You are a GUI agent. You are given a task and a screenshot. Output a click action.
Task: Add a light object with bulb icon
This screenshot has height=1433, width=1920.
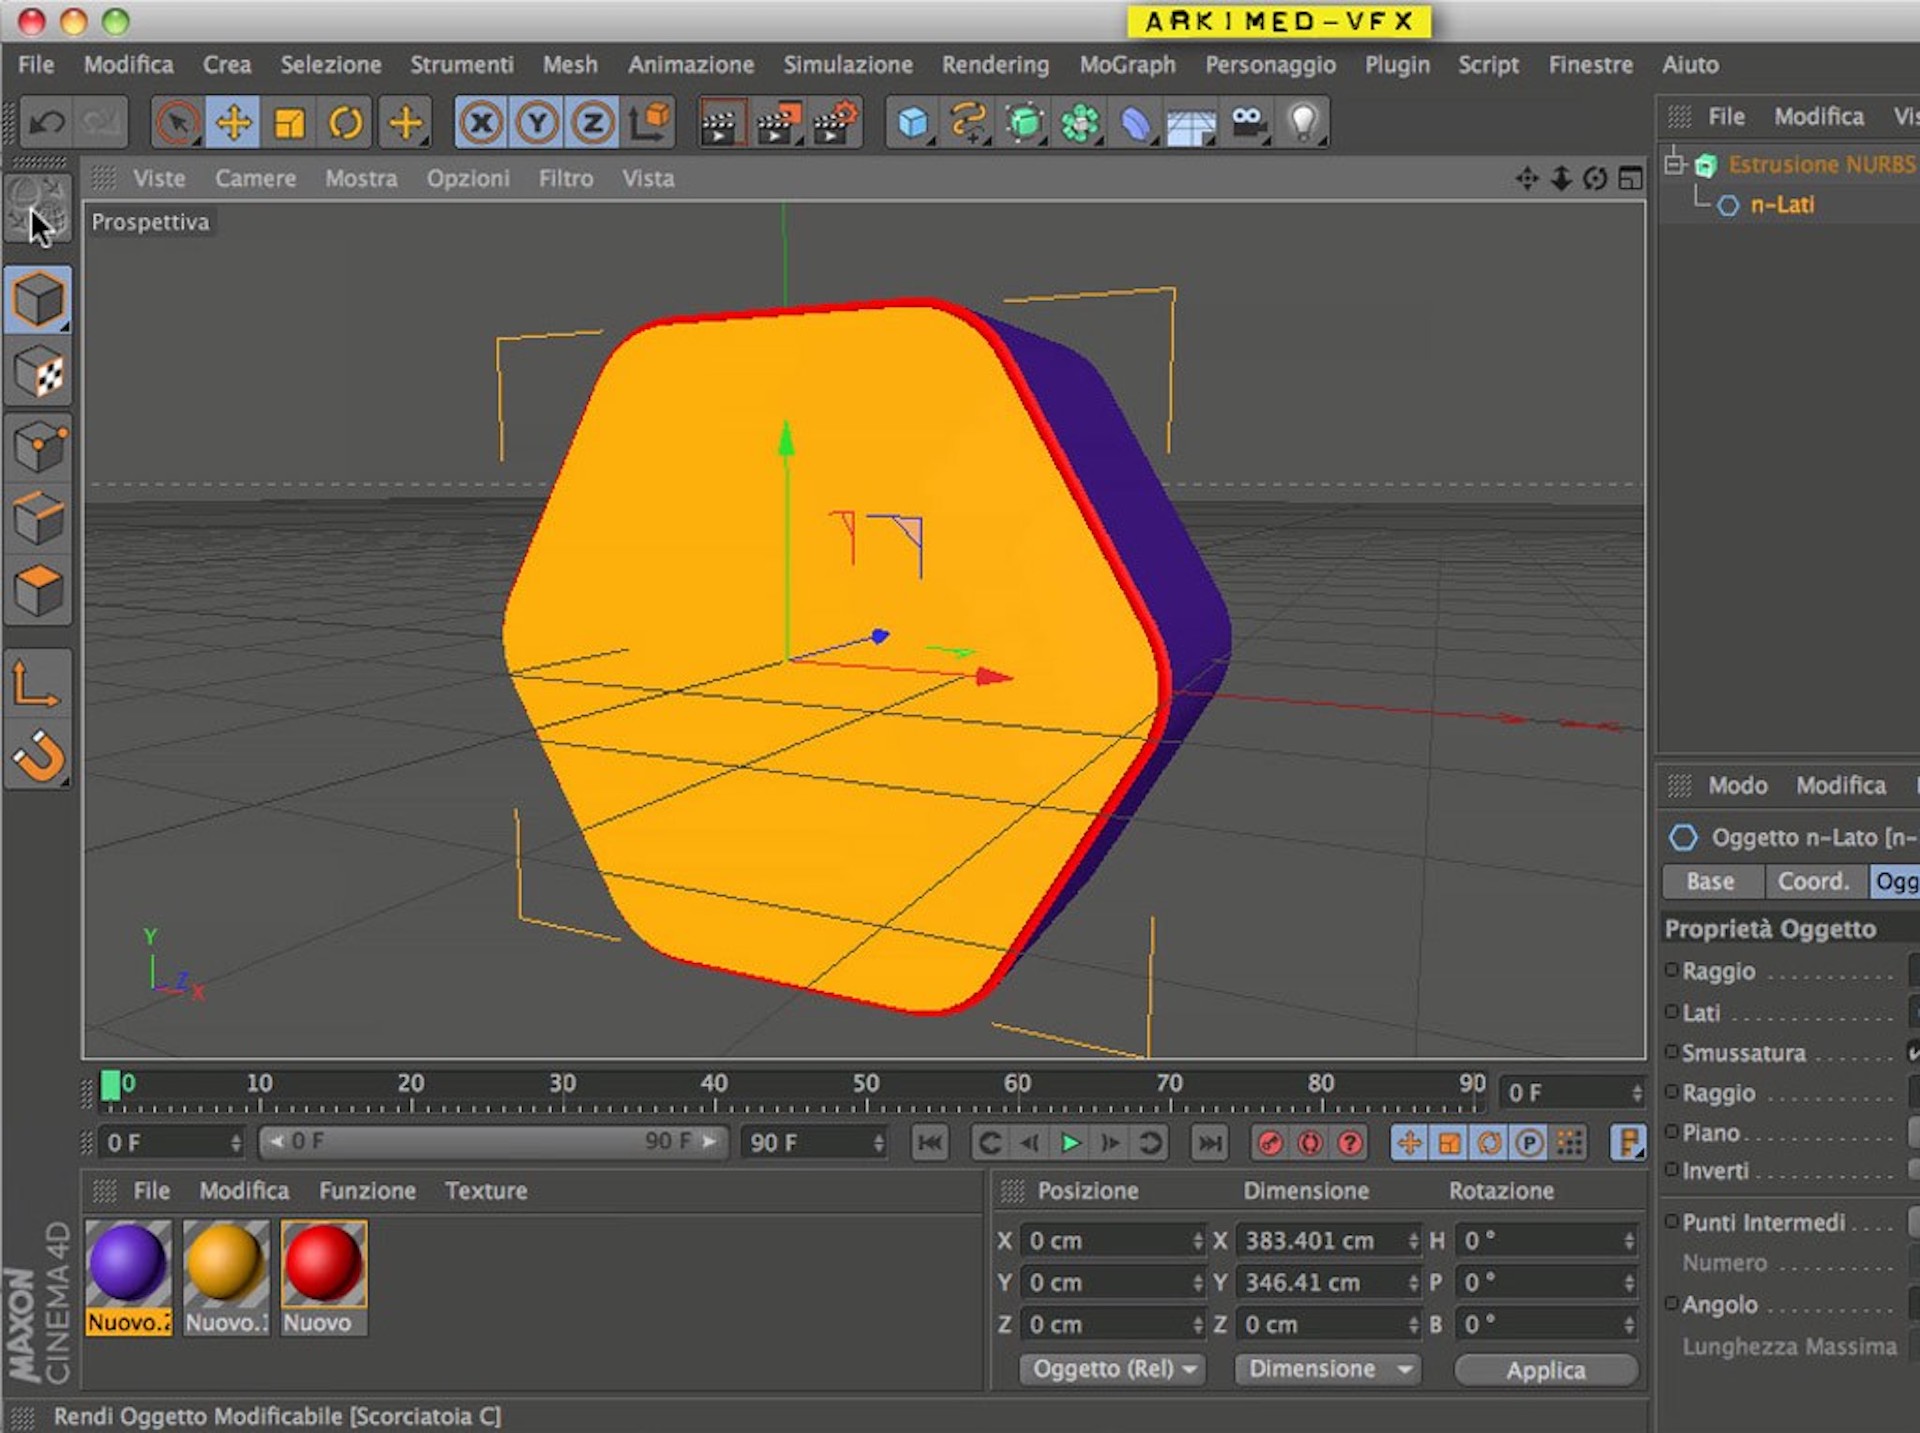pos(1302,123)
